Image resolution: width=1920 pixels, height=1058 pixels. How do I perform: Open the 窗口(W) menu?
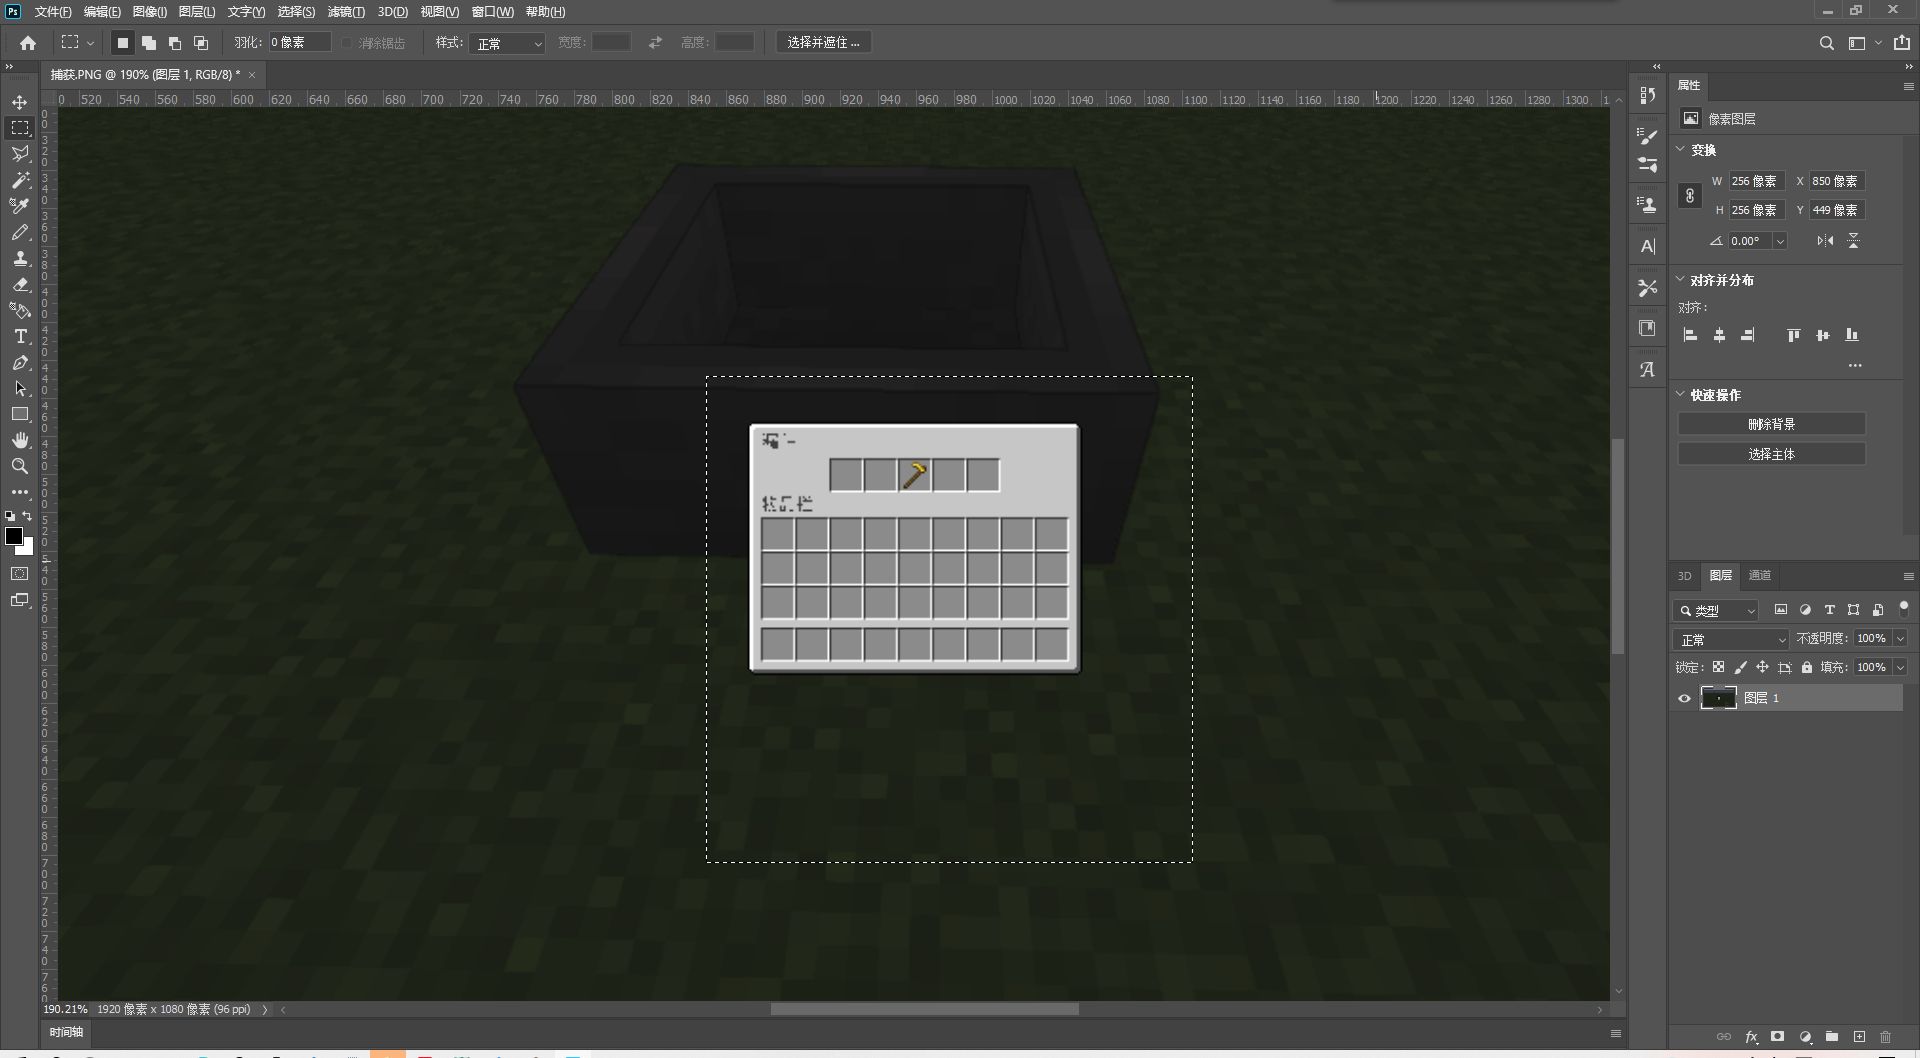(492, 12)
